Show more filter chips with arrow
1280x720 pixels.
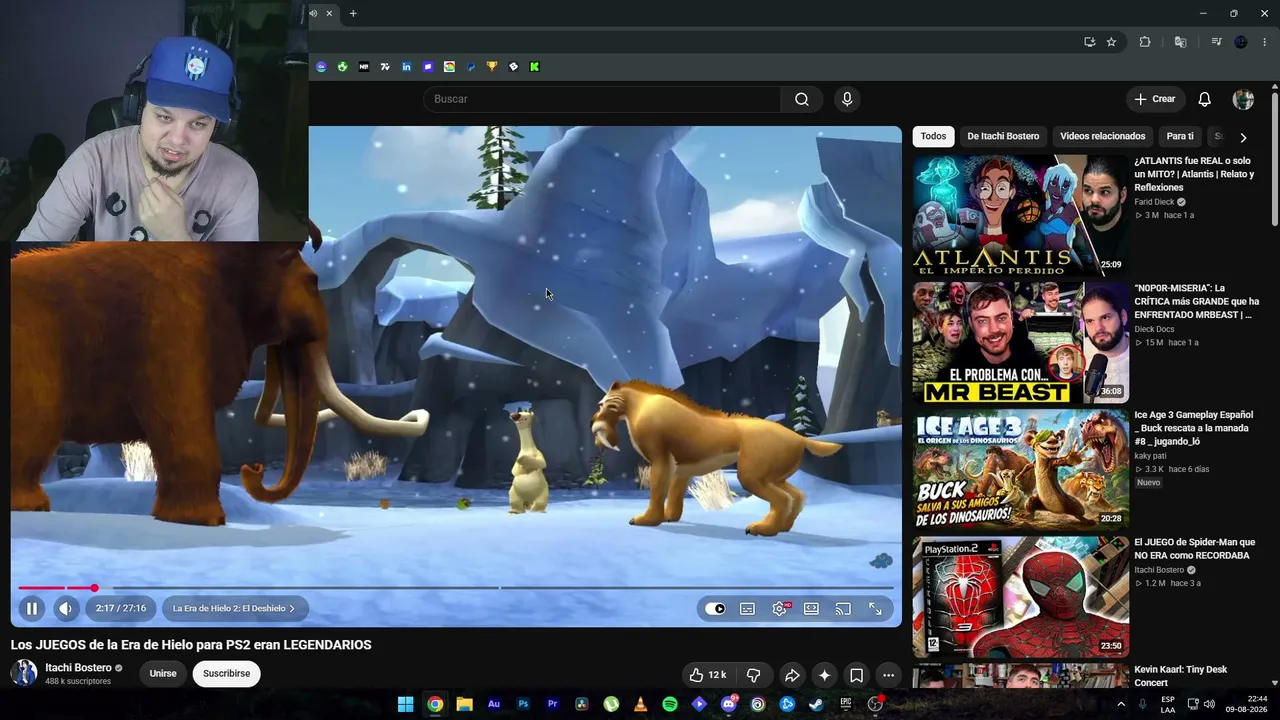coord(1243,137)
